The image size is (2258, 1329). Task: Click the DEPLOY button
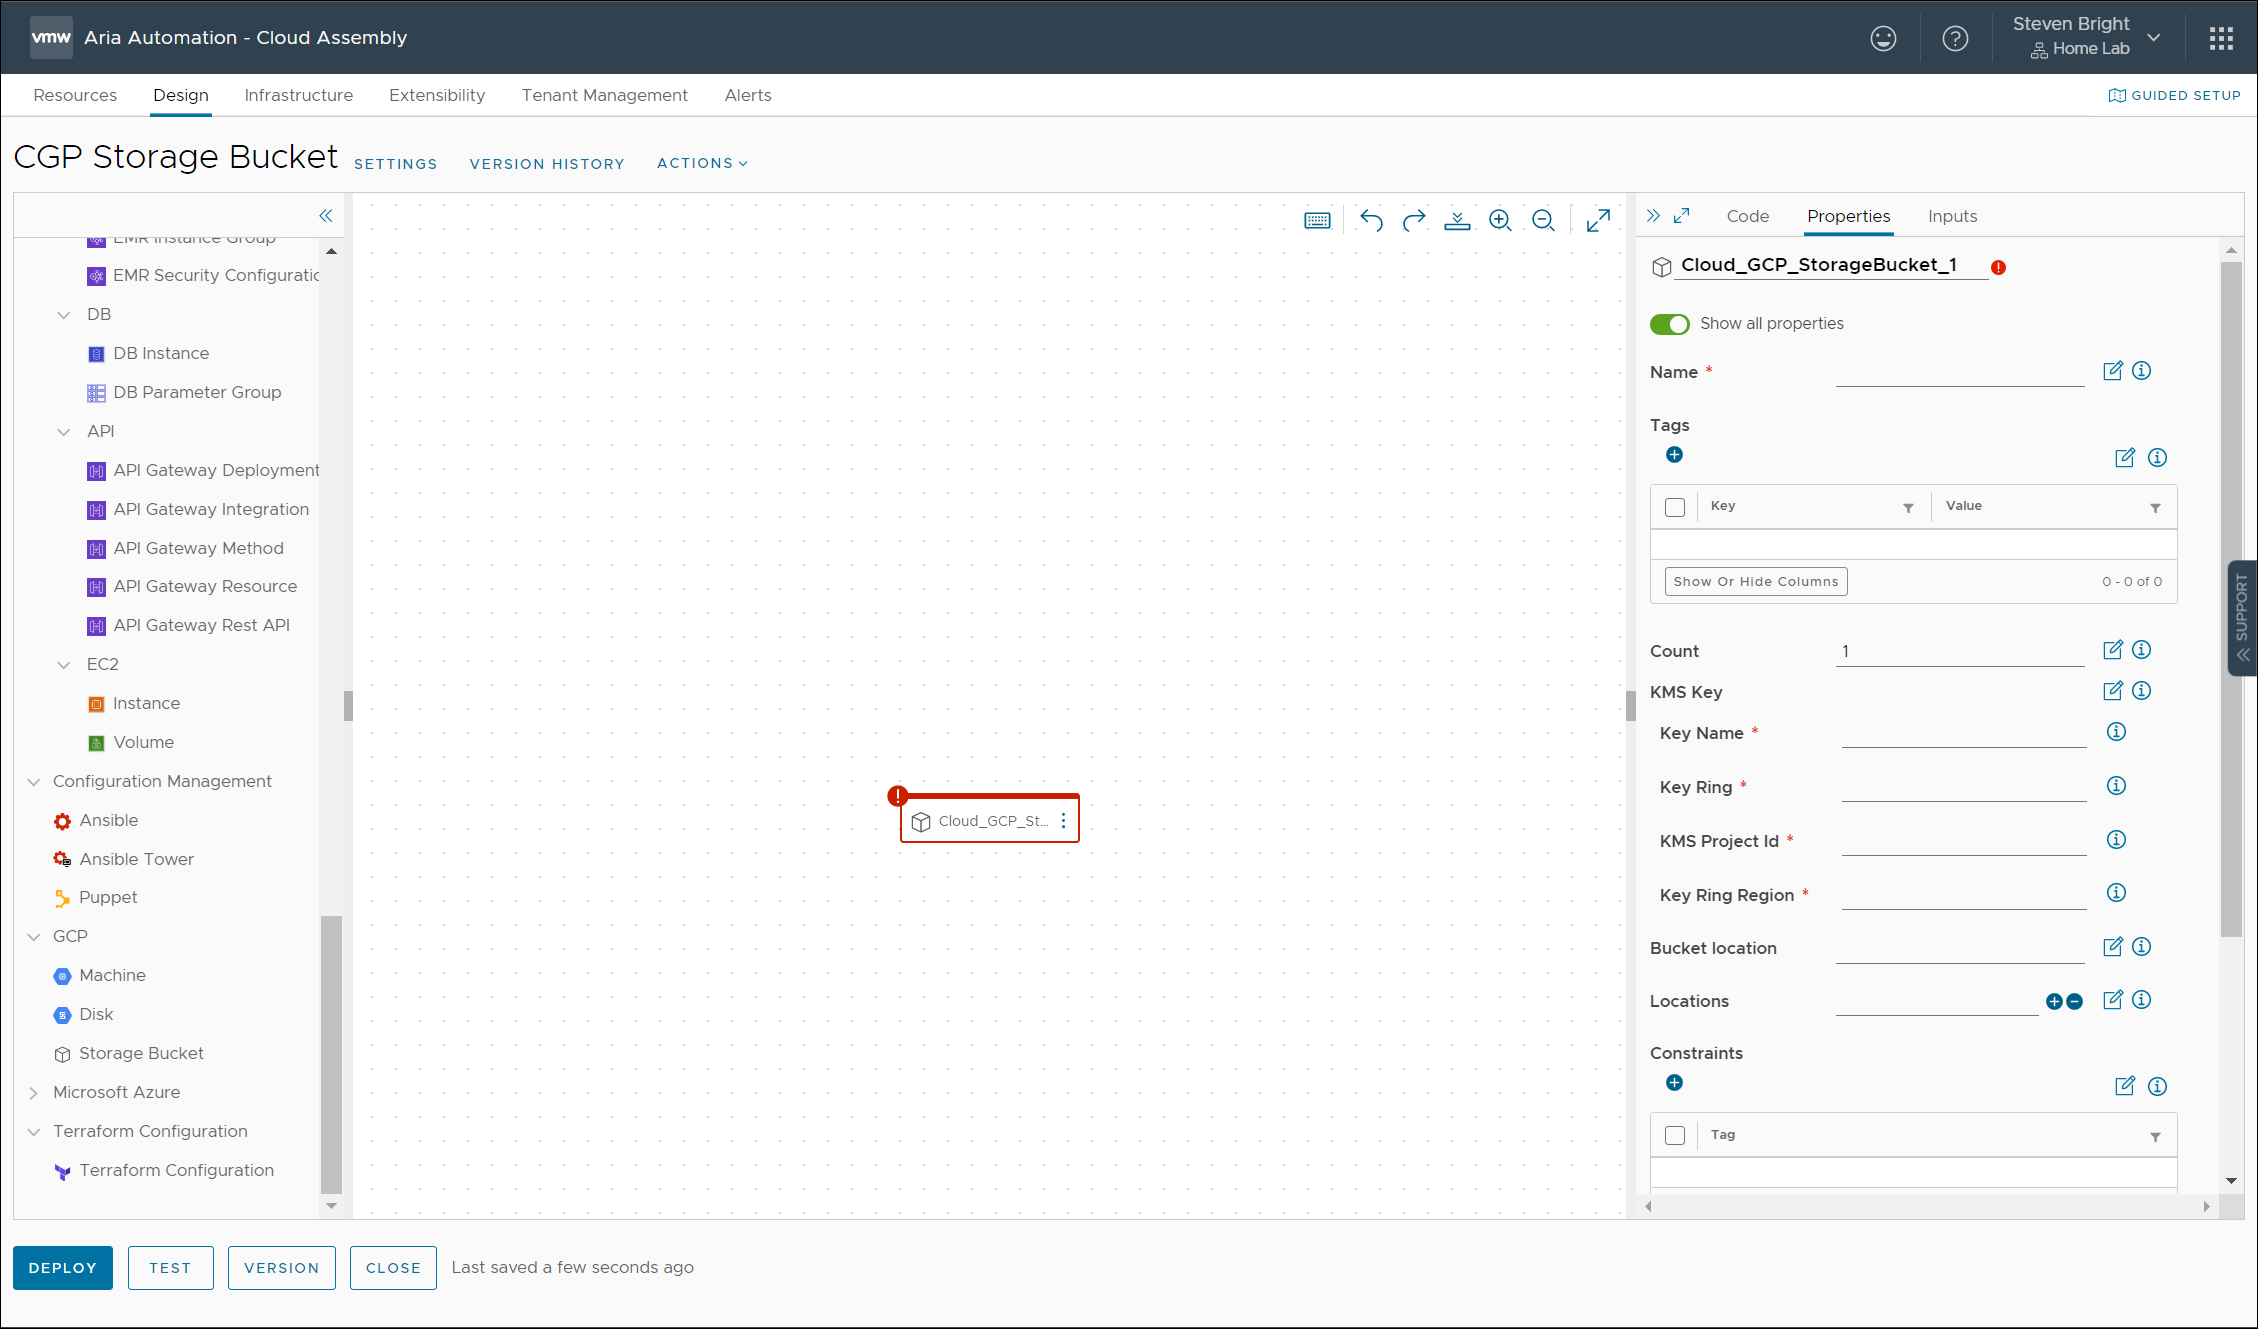pos(62,1268)
